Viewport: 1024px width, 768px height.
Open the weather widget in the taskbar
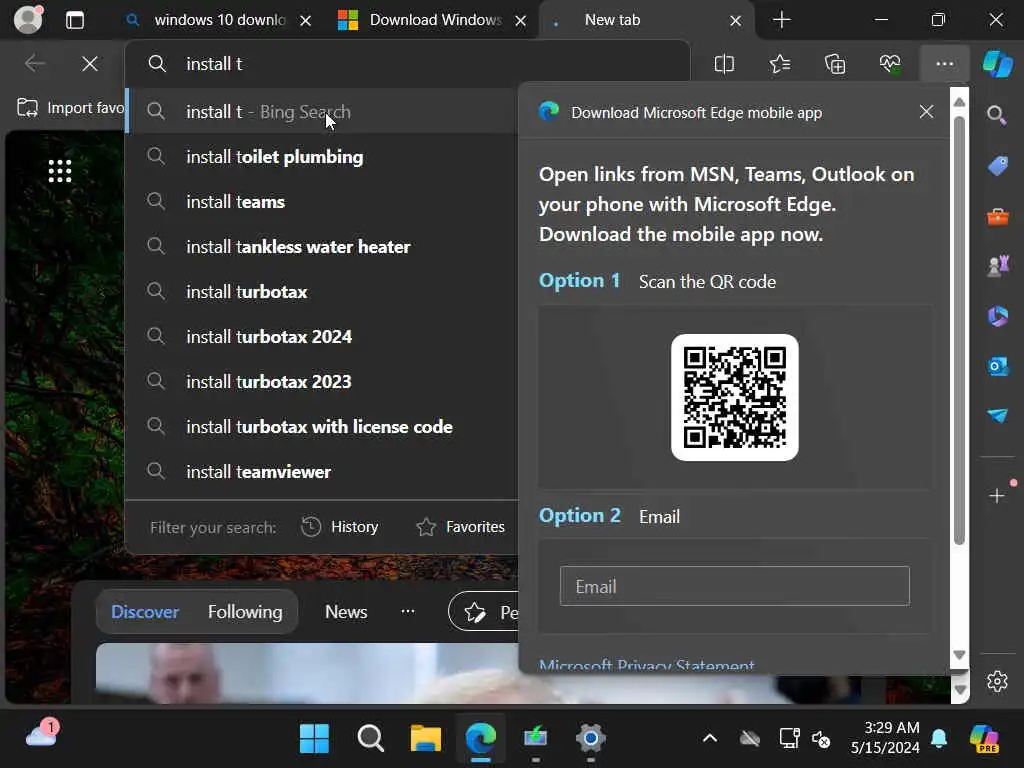click(x=42, y=733)
